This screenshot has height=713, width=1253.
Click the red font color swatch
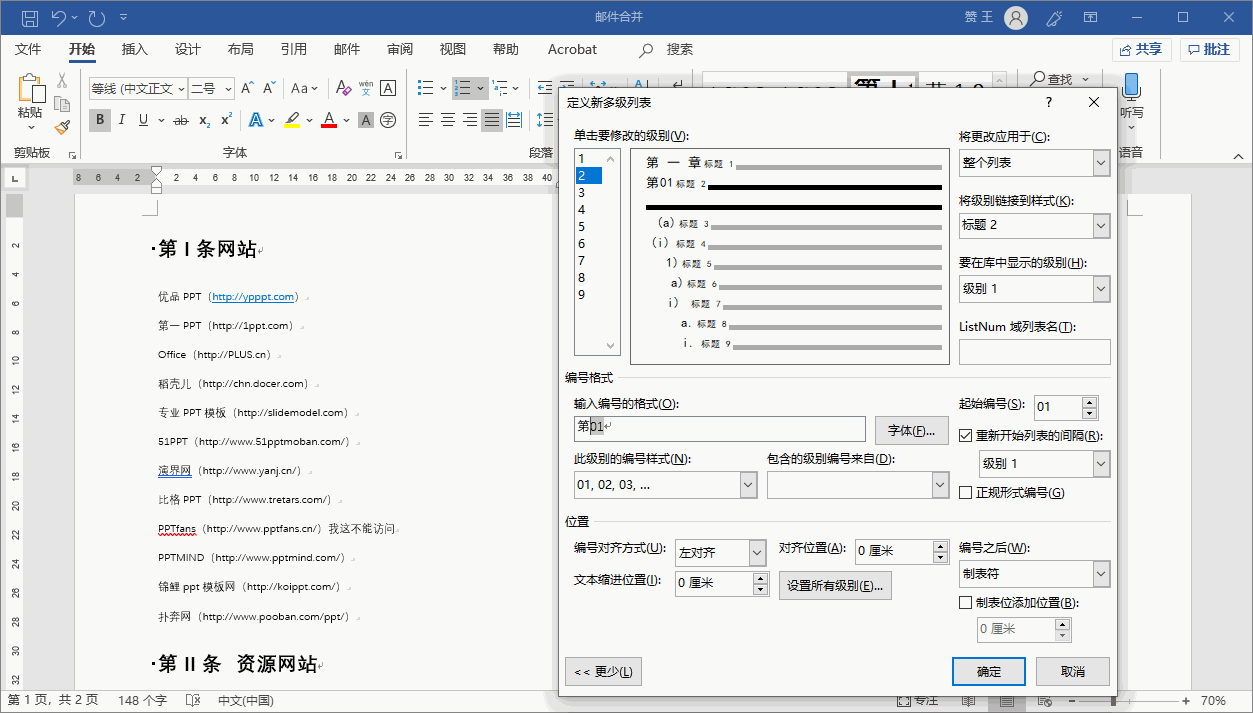[x=329, y=120]
